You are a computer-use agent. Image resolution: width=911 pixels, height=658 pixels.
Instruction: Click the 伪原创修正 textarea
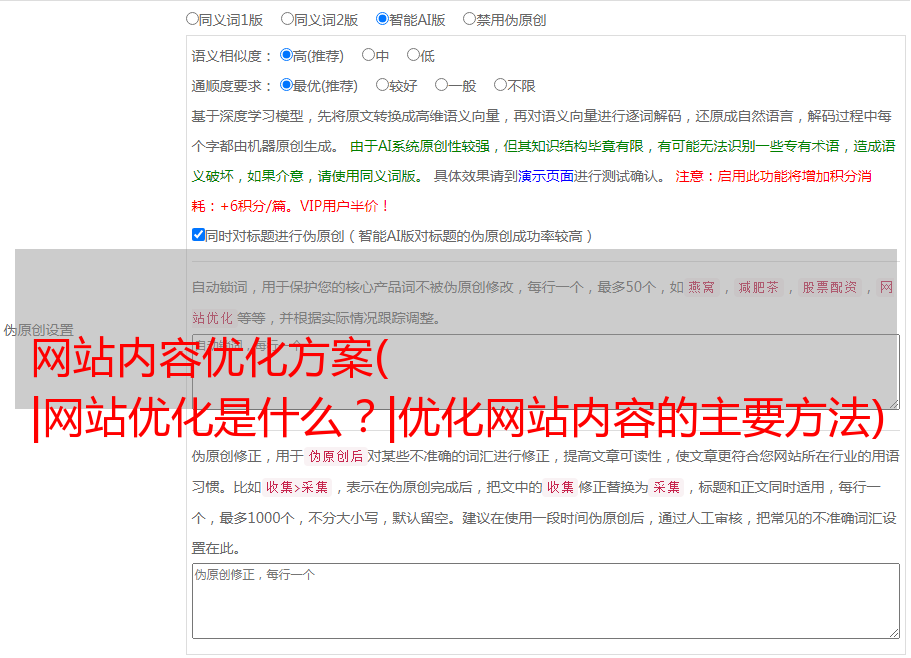coord(546,601)
